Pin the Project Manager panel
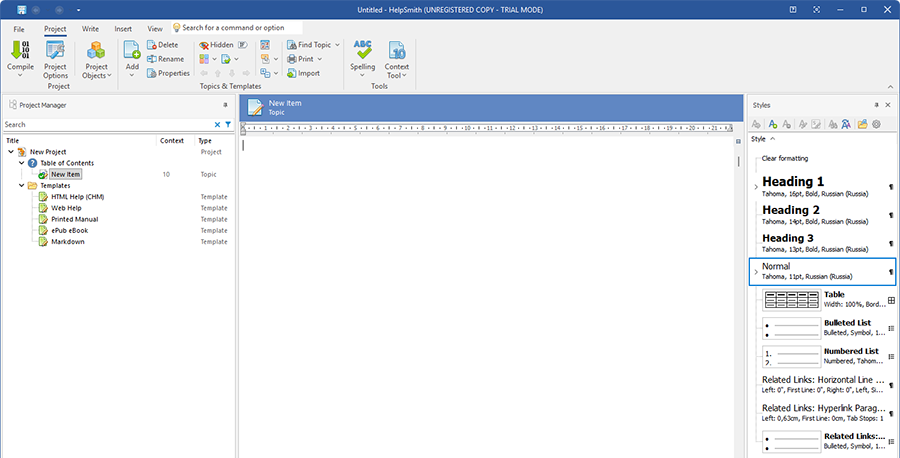Image resolution: width=900 pixels, height=458 pixels. tap(225, 105)
